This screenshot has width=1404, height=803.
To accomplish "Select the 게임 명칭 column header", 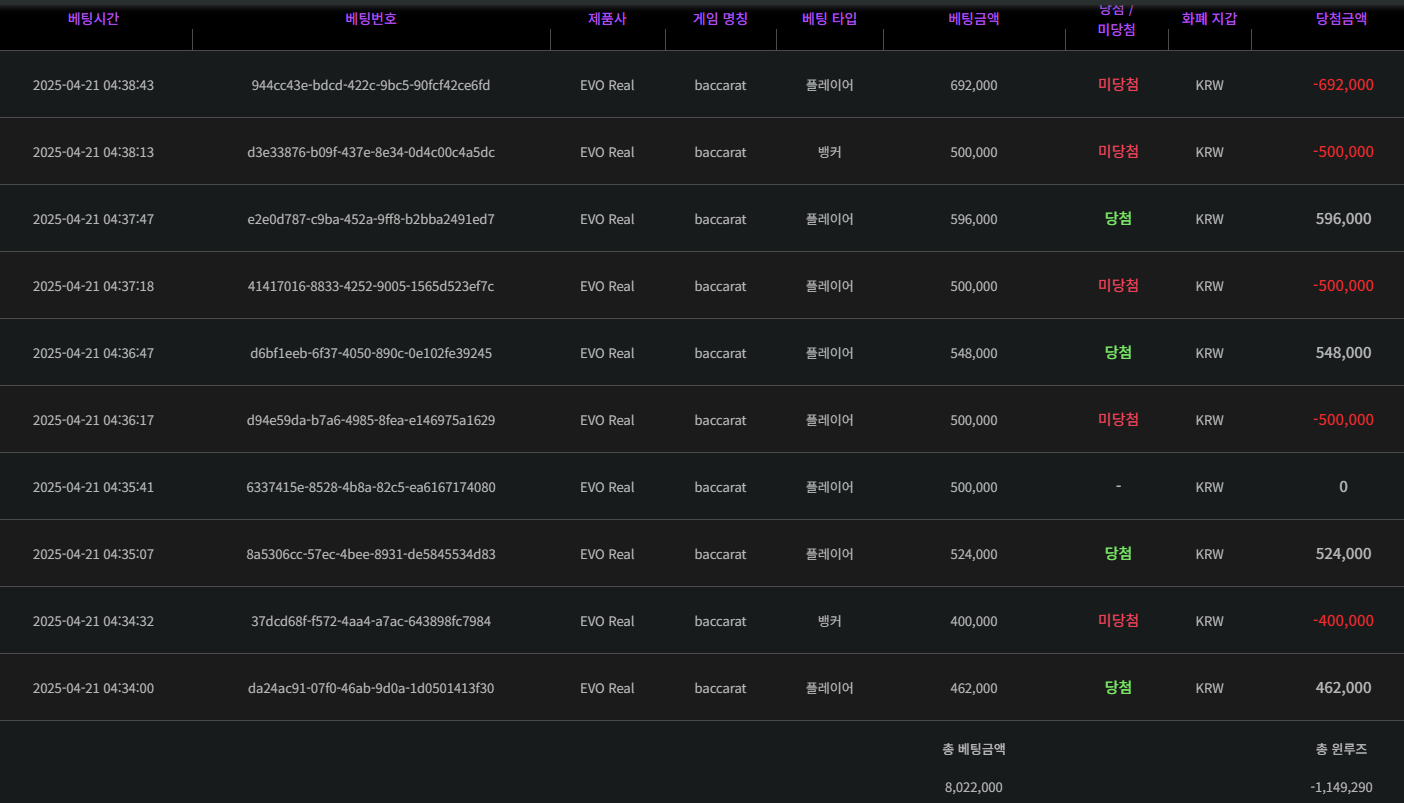I will pyautogui.click(x=720, y=19).
